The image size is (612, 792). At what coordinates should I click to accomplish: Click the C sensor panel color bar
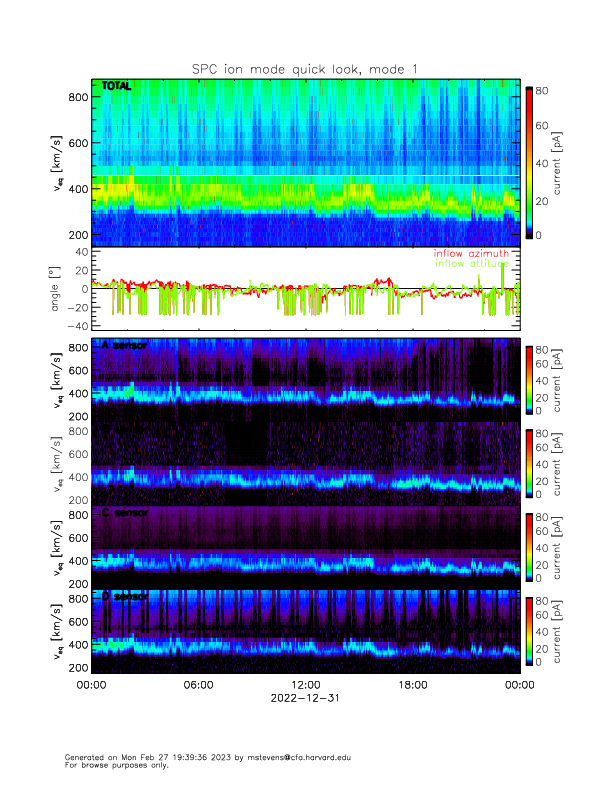[529, 546]
